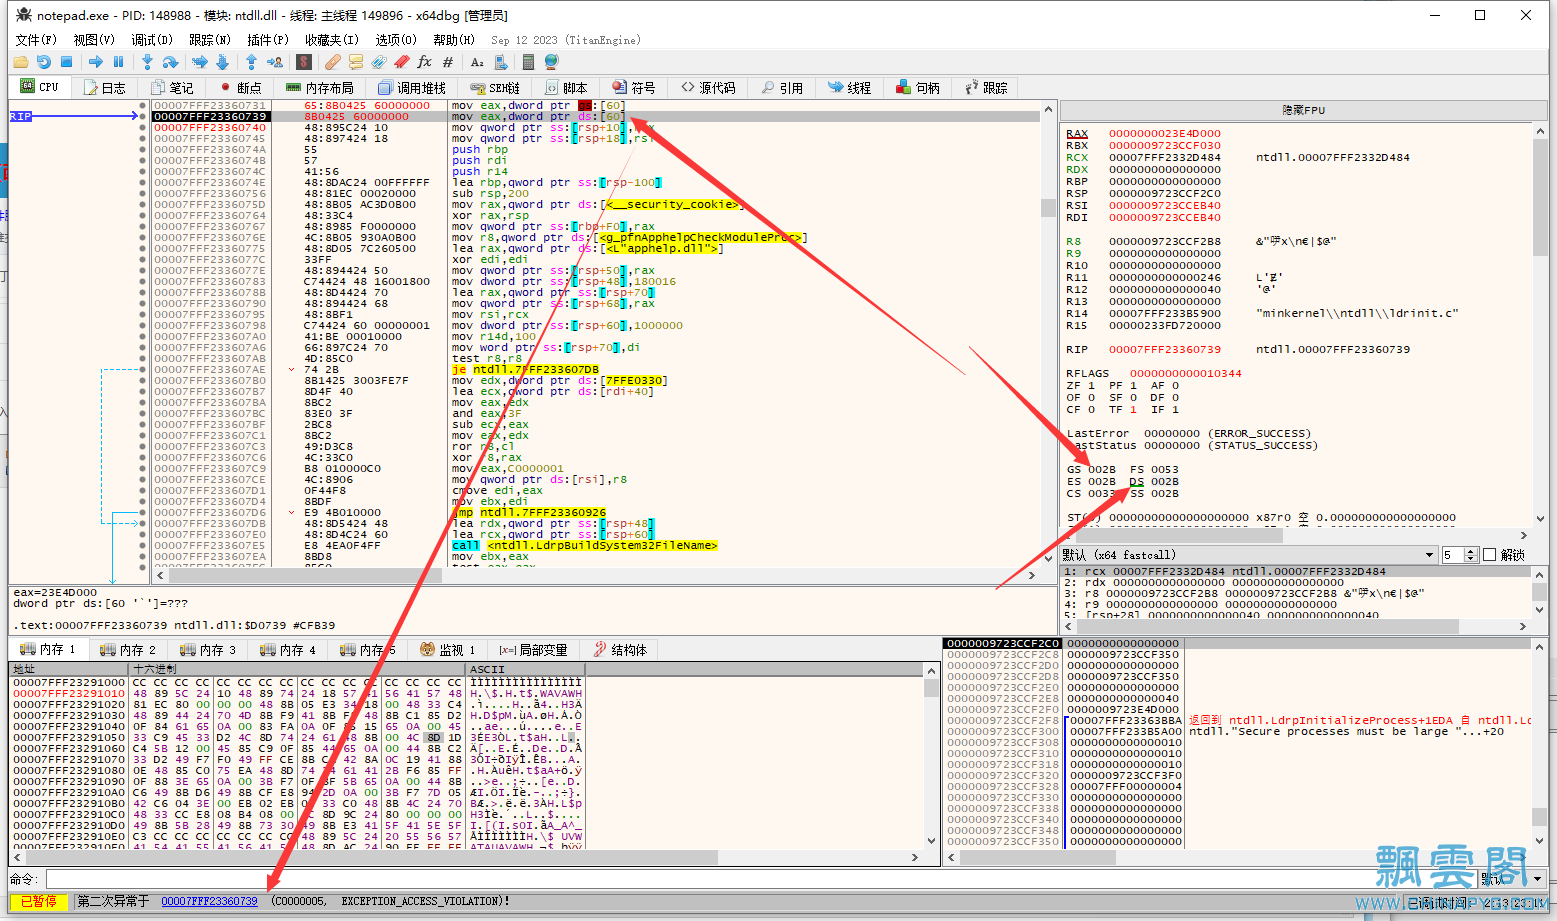Open the 插件(P) menu
The height and width of the screenshot is (921, 1557).
(x=268, y=40)
